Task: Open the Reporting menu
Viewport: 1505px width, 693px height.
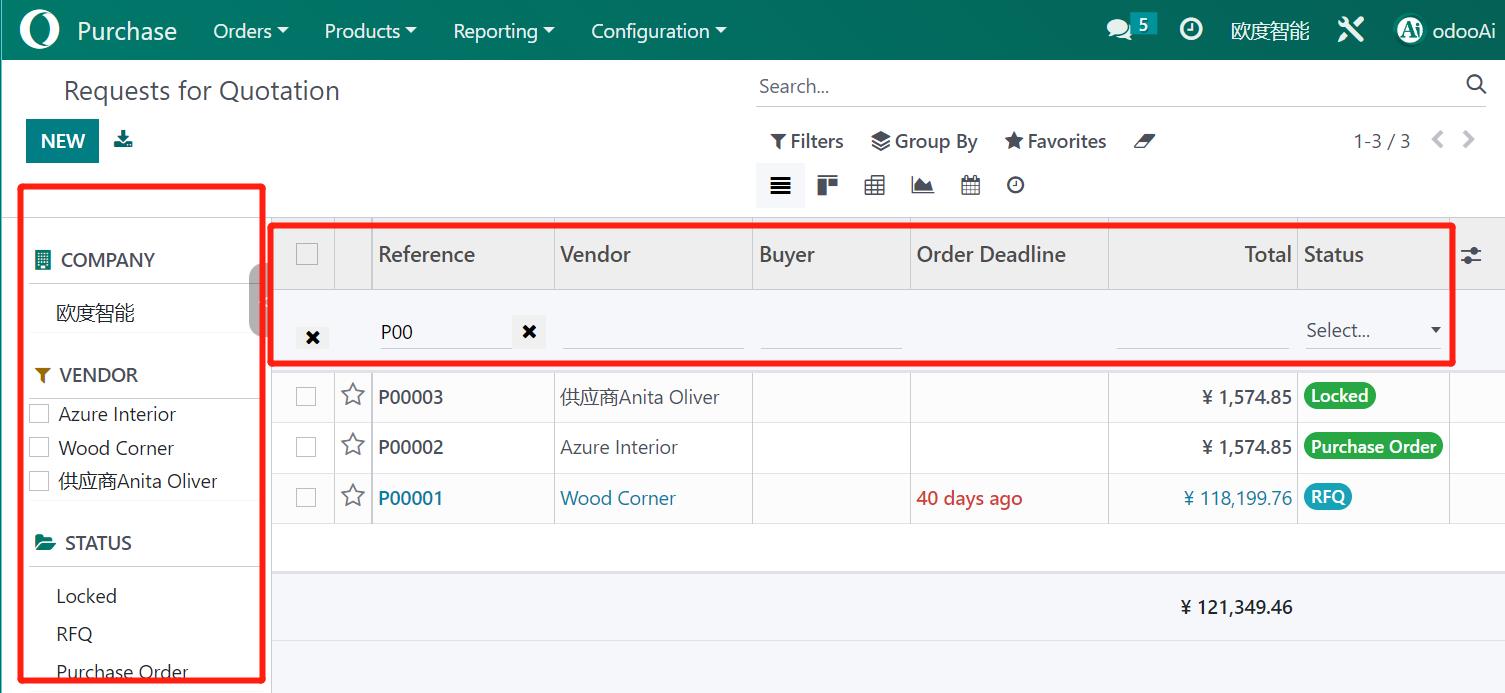Action: pos(503,31)
